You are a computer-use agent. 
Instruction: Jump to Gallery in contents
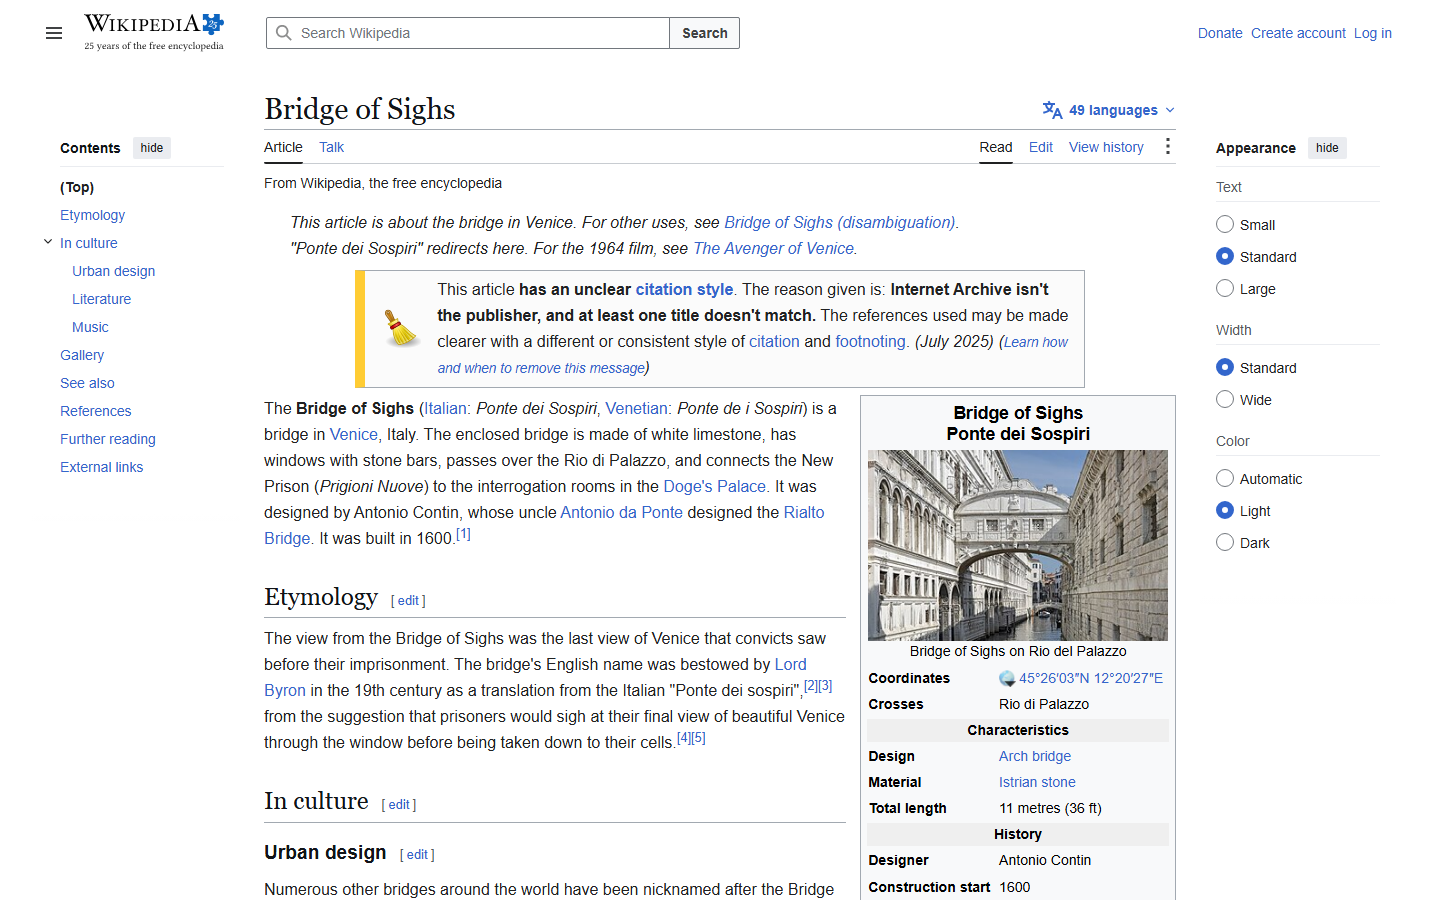pyautogui.click(x=82, y=355)
